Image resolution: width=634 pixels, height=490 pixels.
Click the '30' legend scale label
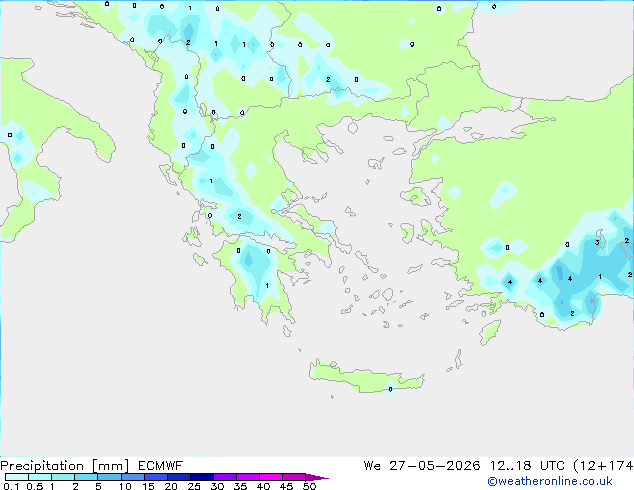pyautogui.click(x=218, y=486)
